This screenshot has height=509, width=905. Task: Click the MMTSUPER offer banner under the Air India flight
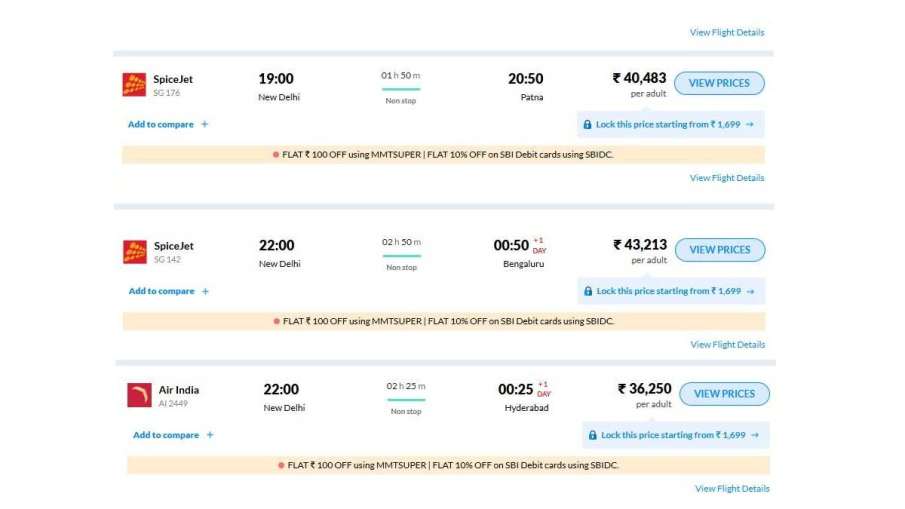point(448,465)
